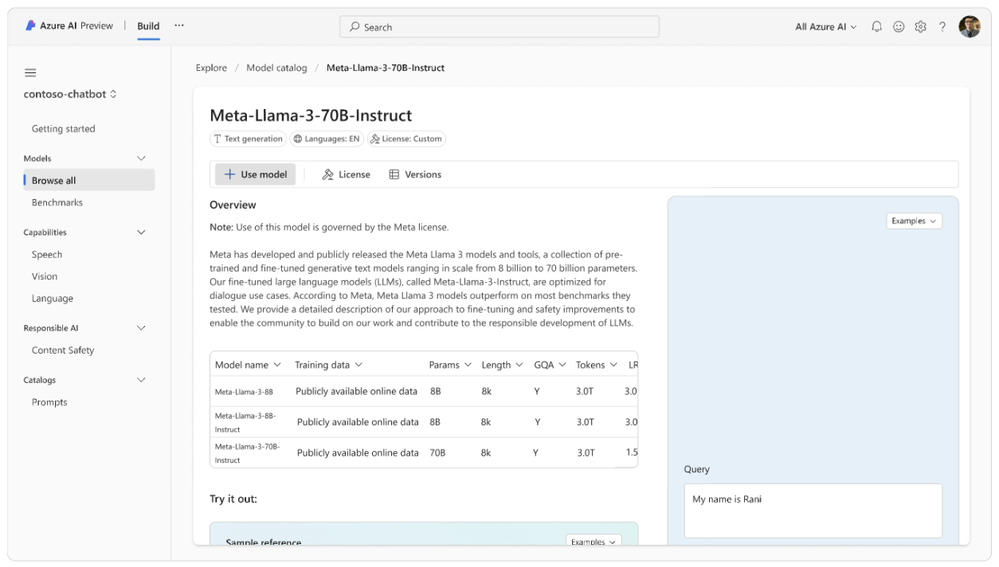Click the Meta-Llama-3-8B-Instruct row name
999x567 pixels.
245,422
